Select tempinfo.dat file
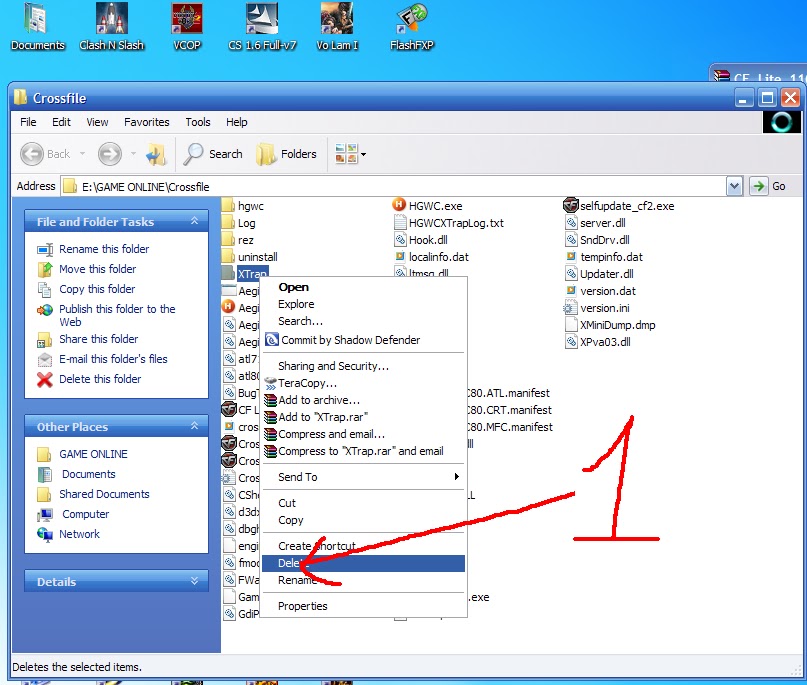The width and height of the screenshot is (807, 685). coord(604,257)
